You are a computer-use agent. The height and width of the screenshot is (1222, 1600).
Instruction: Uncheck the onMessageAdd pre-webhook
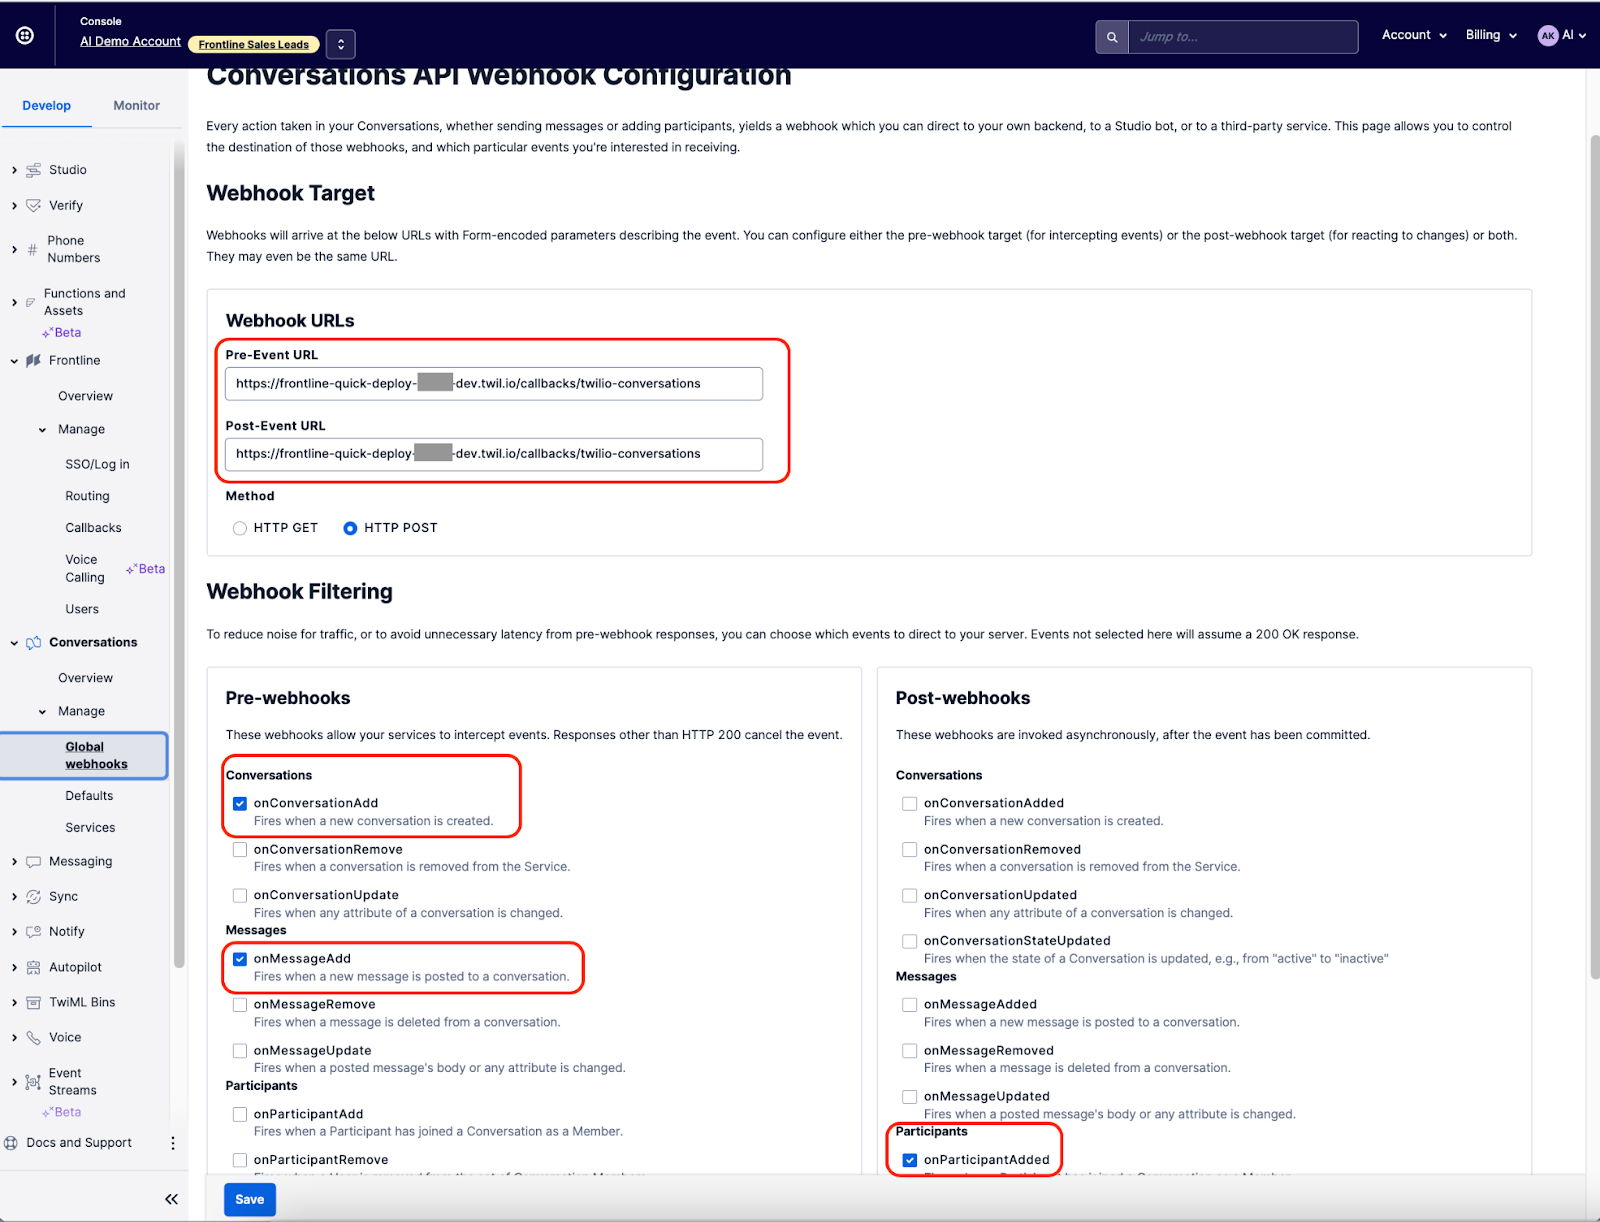click(240, 959)
